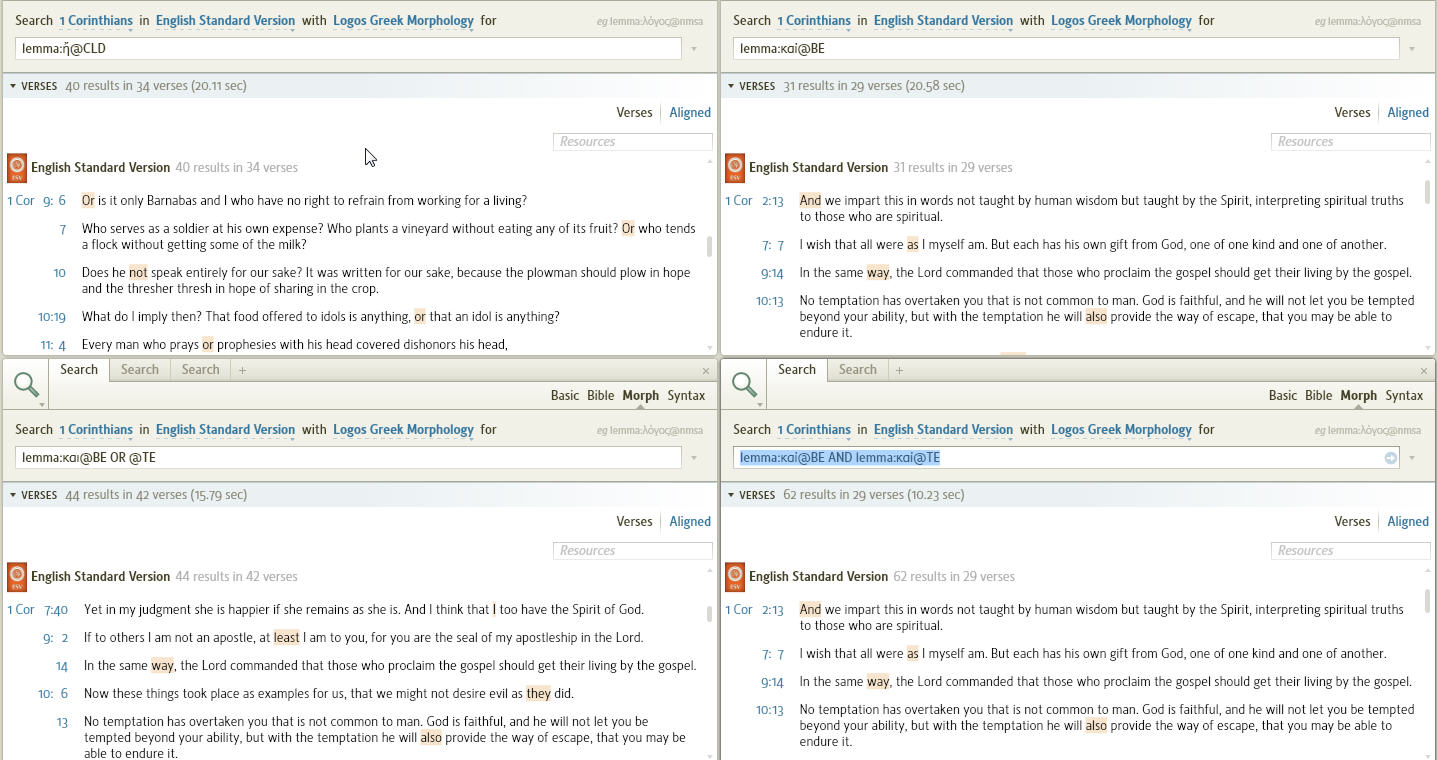This screenshot has height=760, width=1437.
Task: Switch to Aligned view in the bottom-right panel
Action: 1408,522
